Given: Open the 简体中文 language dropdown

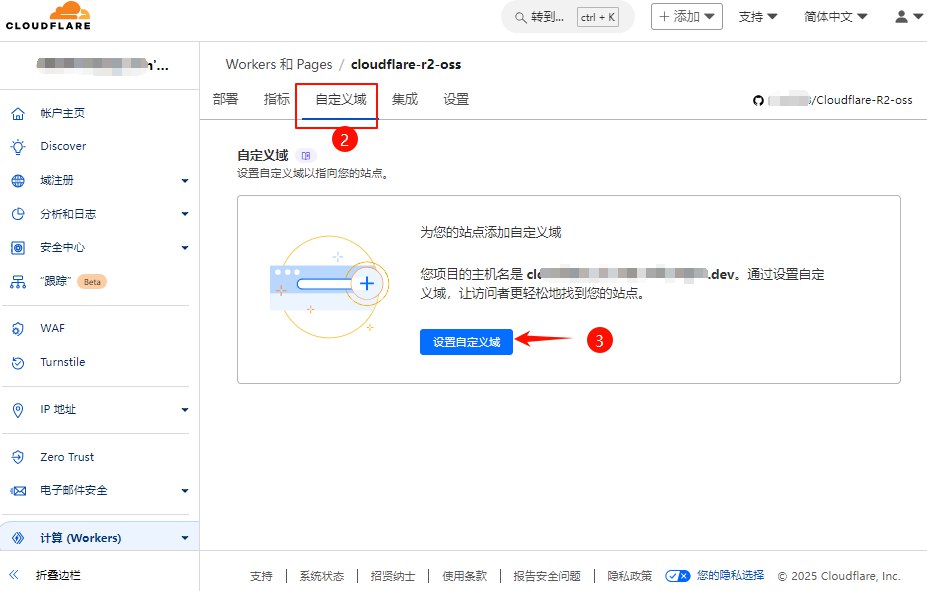Looking at the screenshot, I should tap(836, 17).
